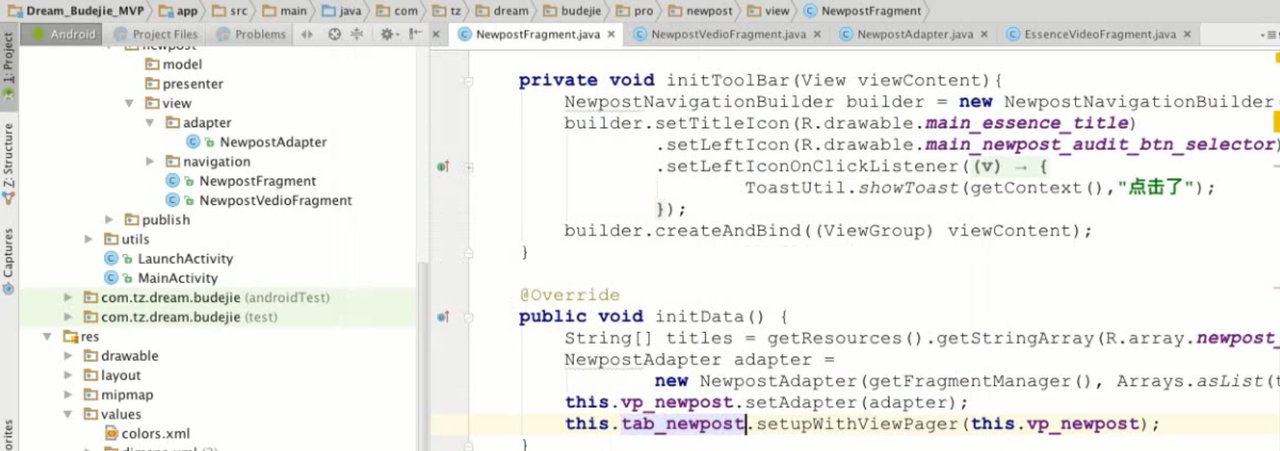This screenshot has width=1280, height=451.
Task: Expand the drawable folder
Action: coord(68,356)
